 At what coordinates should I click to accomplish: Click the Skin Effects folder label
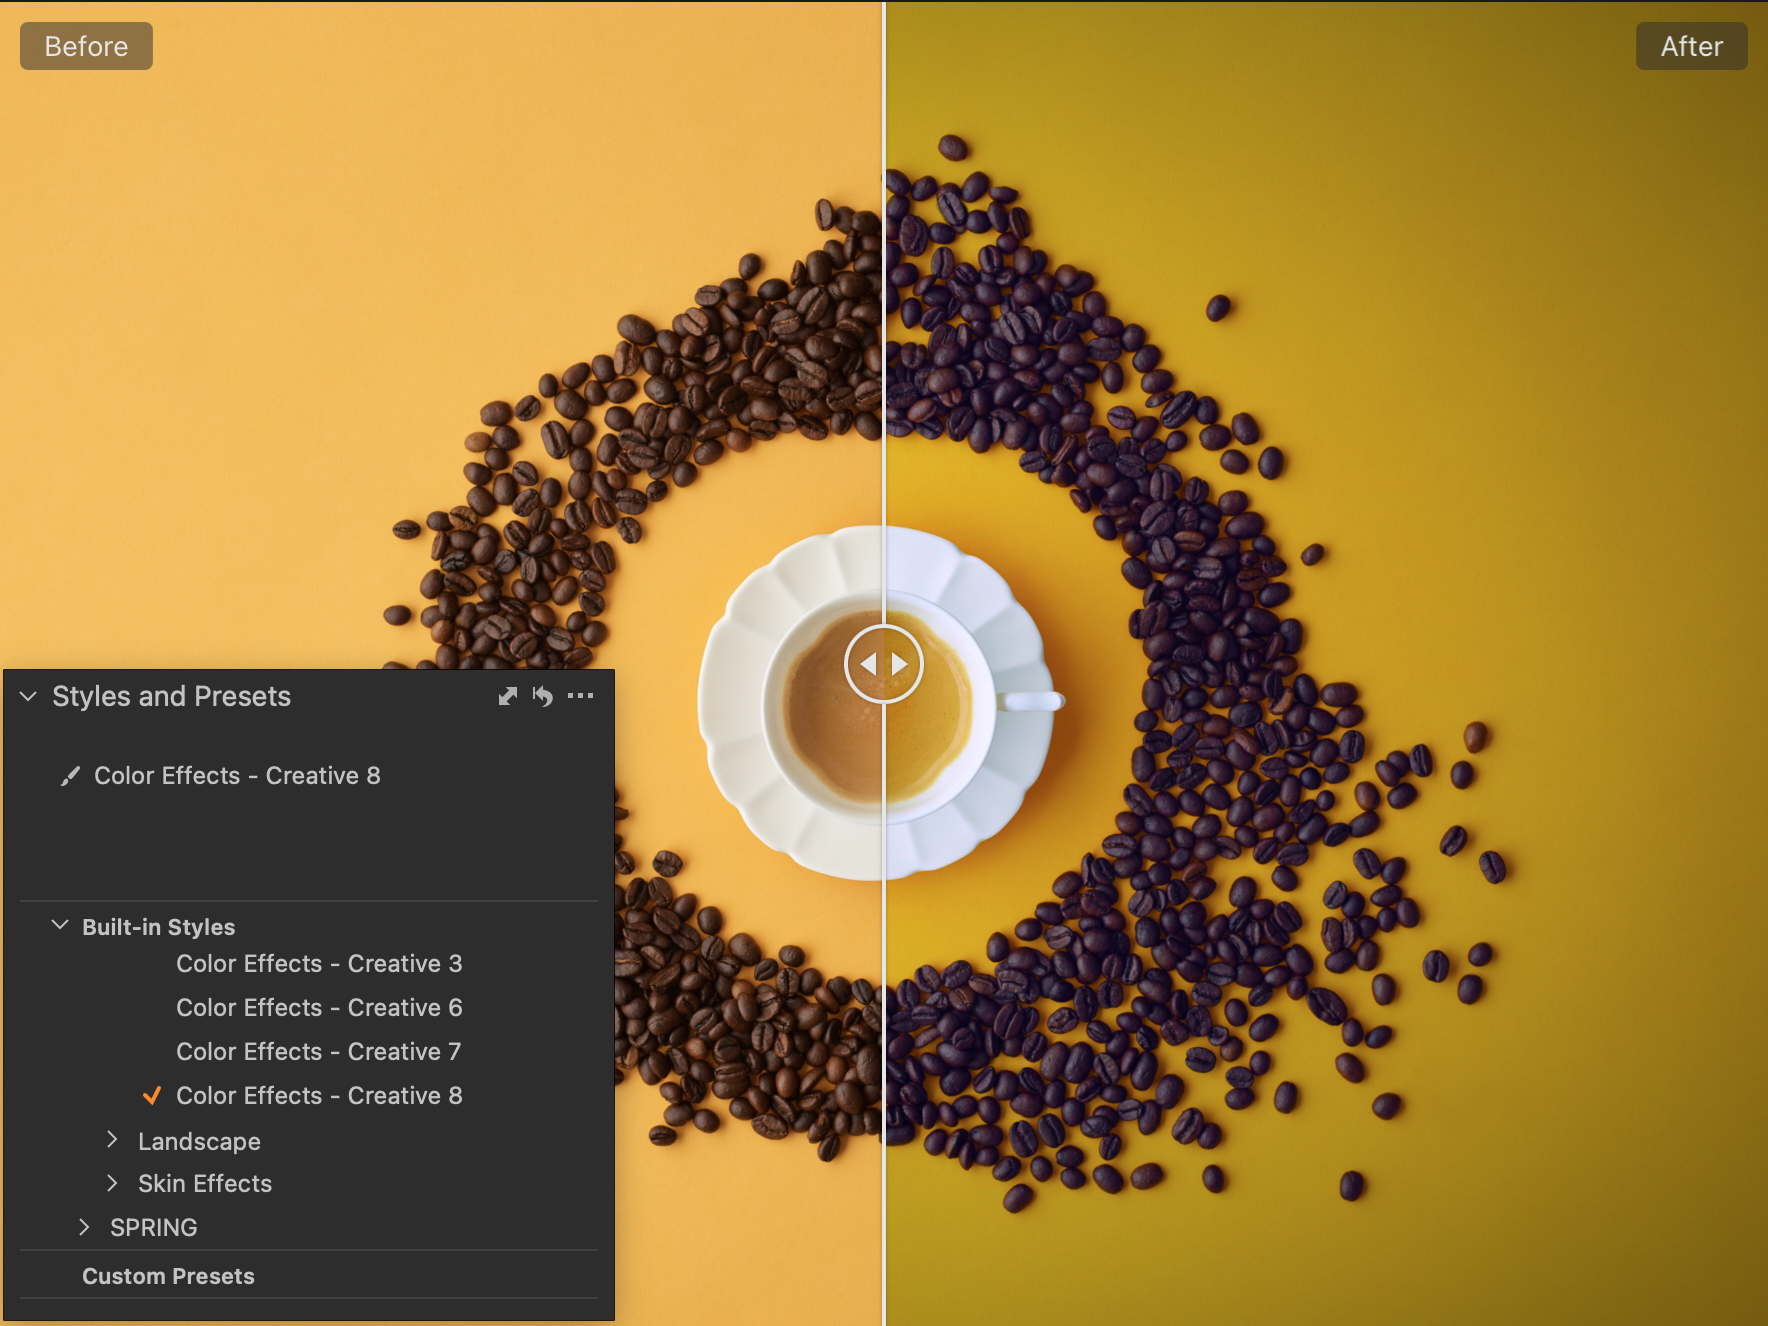click(205, 1184)
